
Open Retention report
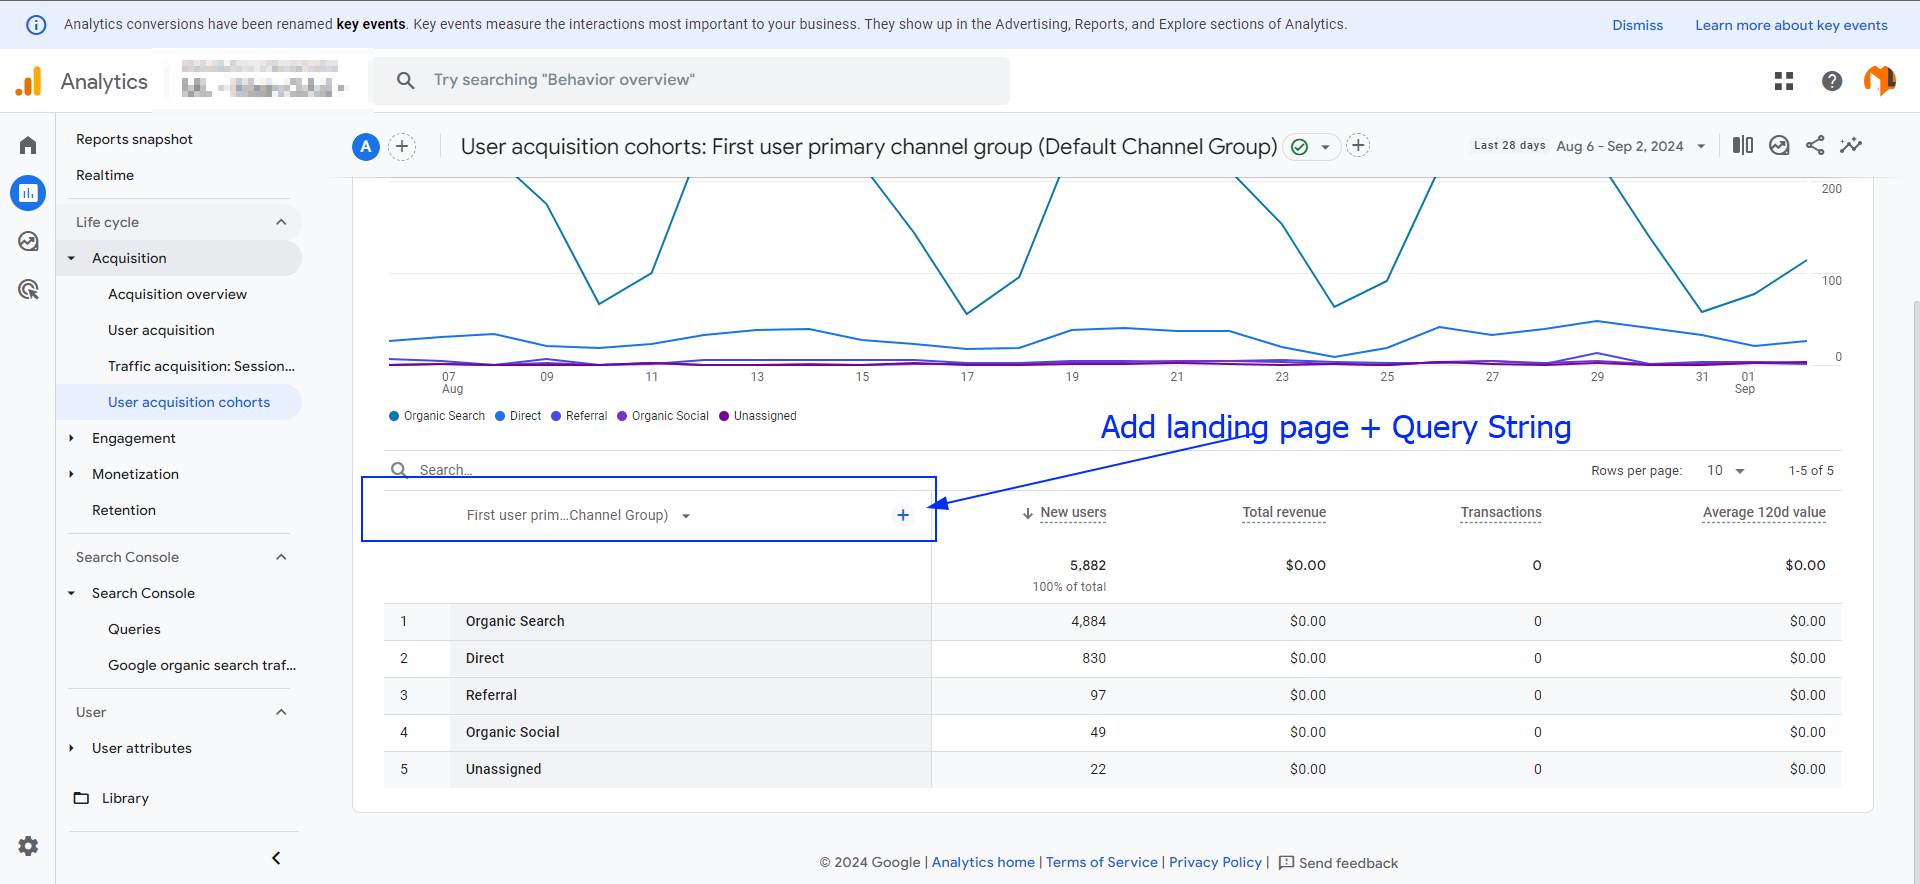point(124,510)
